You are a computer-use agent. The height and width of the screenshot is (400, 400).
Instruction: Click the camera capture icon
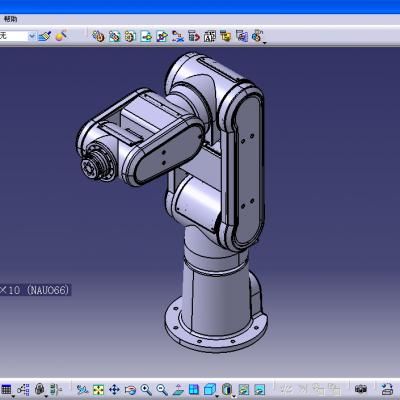tap(361, 389)
